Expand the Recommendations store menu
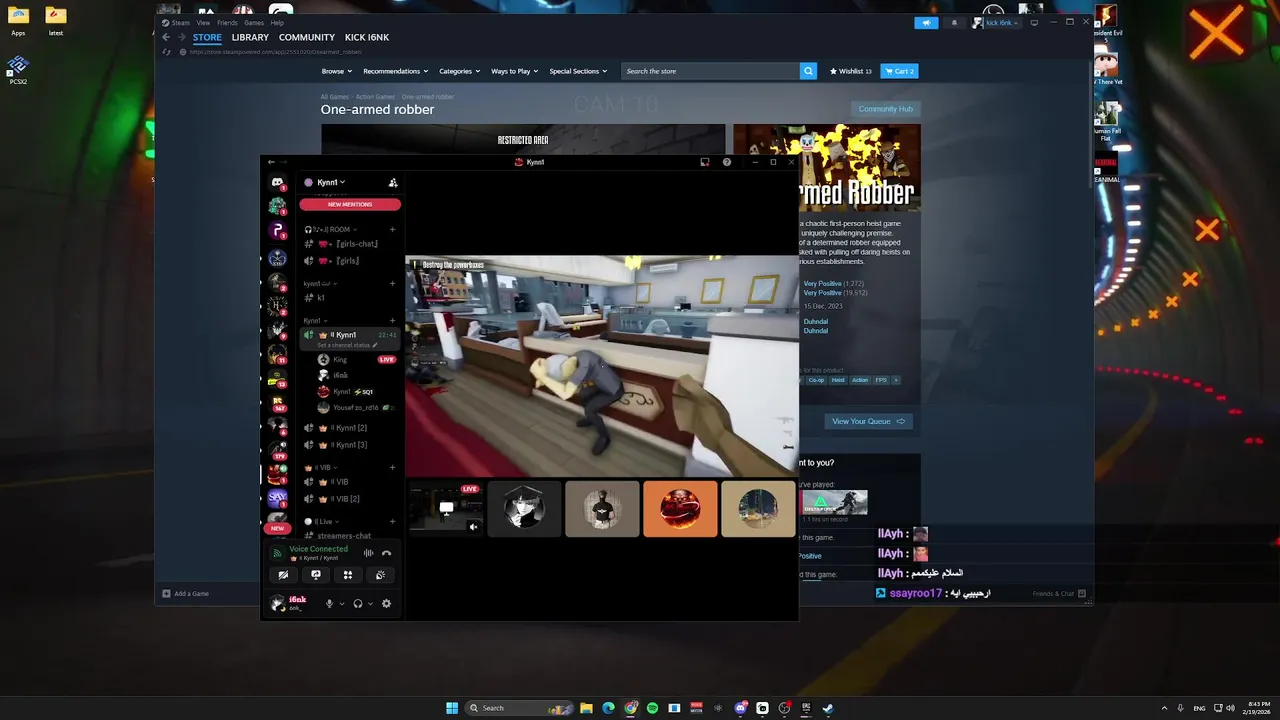The height and width of the screenshot is (720, 1280). click(x=395, y=71)
